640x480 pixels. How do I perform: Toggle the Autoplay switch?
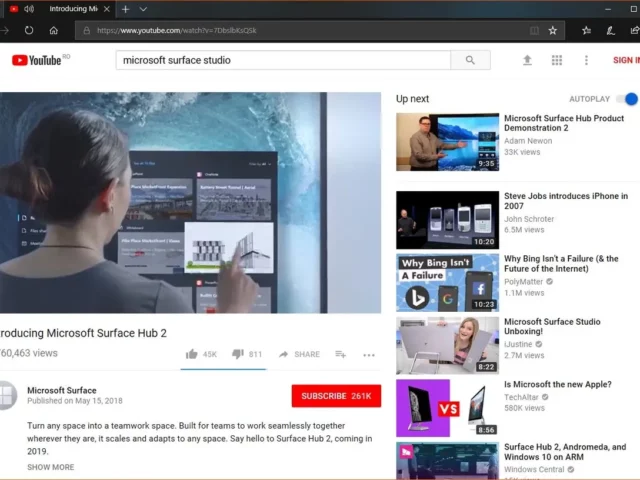pos(628,99)
